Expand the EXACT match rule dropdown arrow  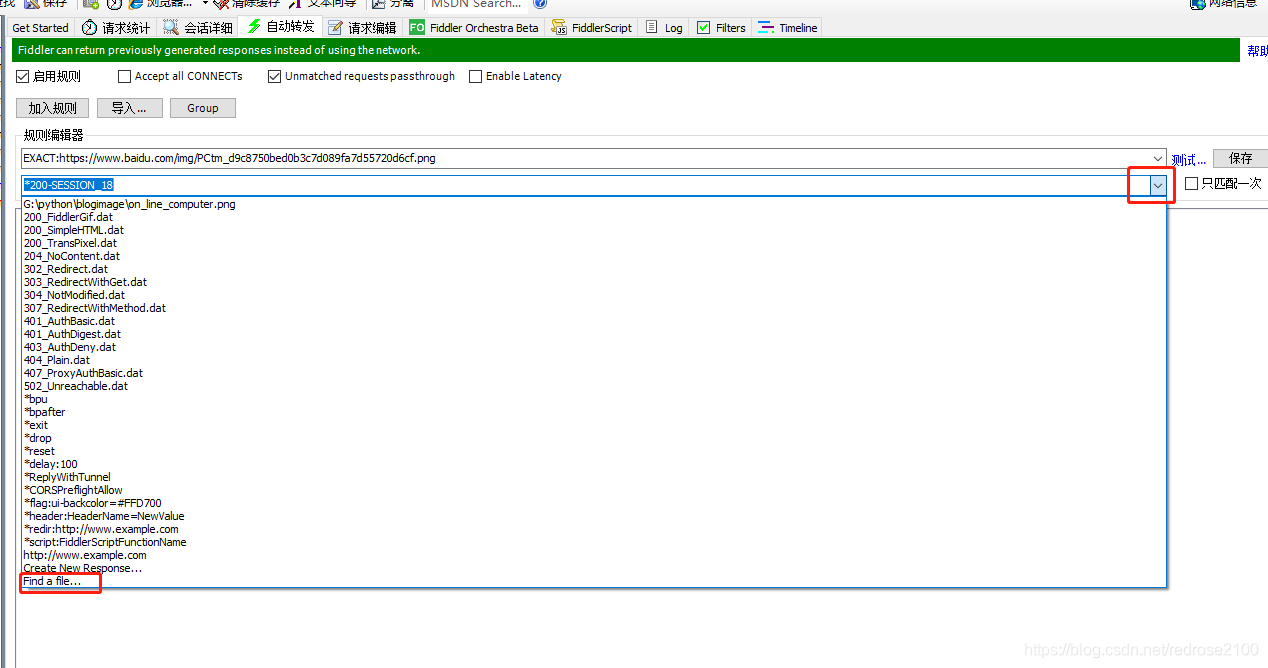point(1158,158)
